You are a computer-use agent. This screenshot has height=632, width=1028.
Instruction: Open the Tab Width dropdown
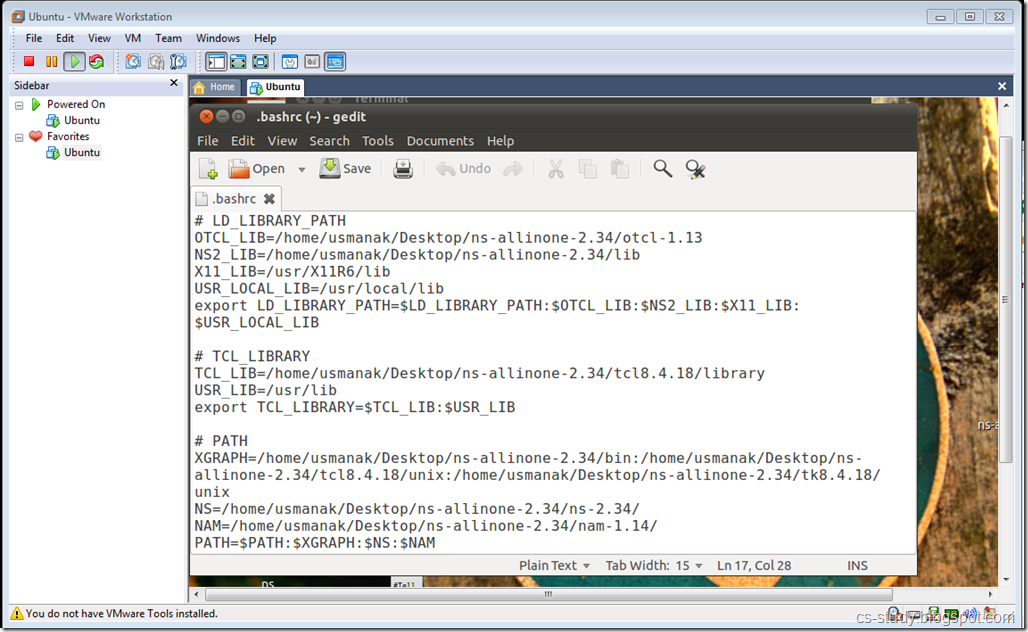pyautogui.click(x=654, y=565)
